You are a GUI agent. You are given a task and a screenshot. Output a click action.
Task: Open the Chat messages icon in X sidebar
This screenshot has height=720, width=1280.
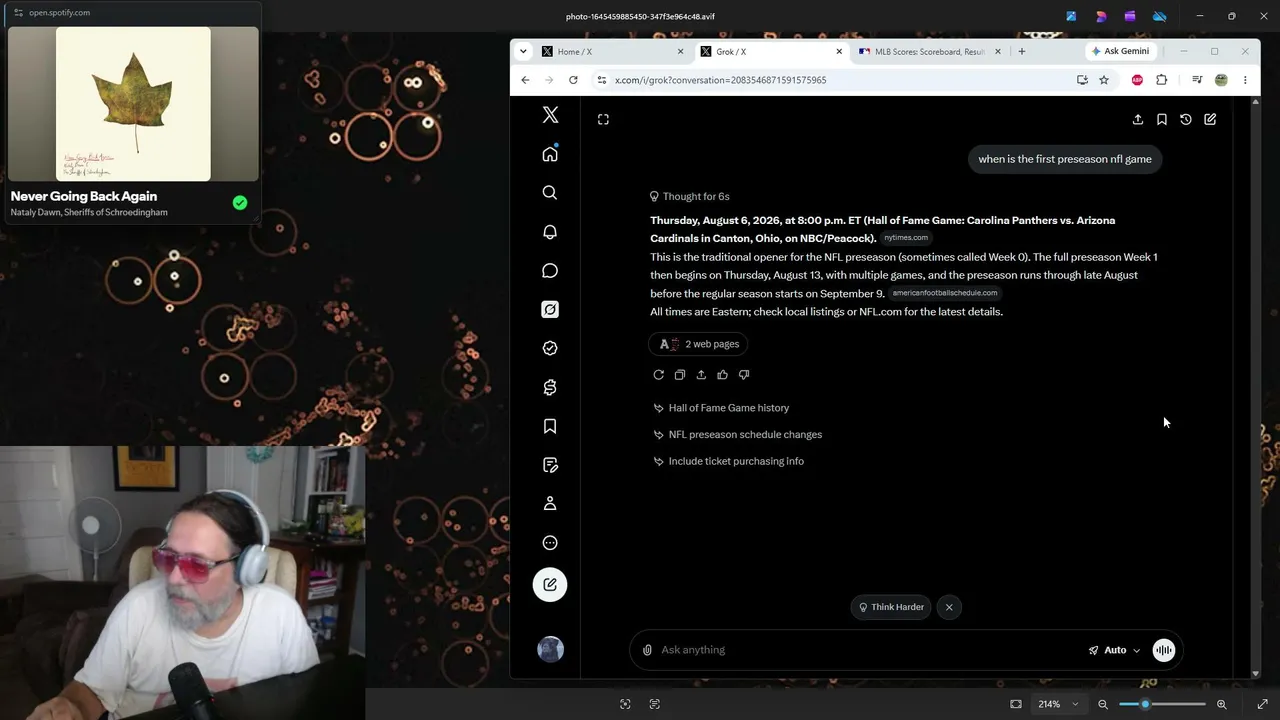[550, 270]
